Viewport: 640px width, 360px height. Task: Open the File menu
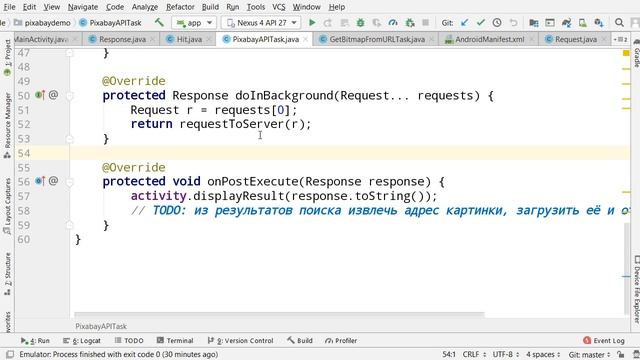9,7
